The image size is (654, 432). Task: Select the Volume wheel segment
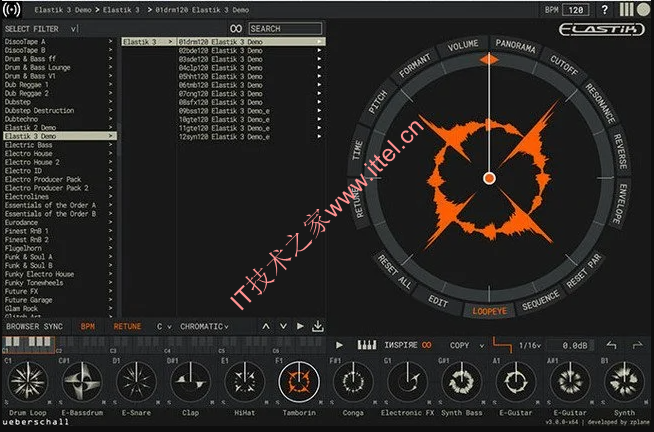click(463, 45)
